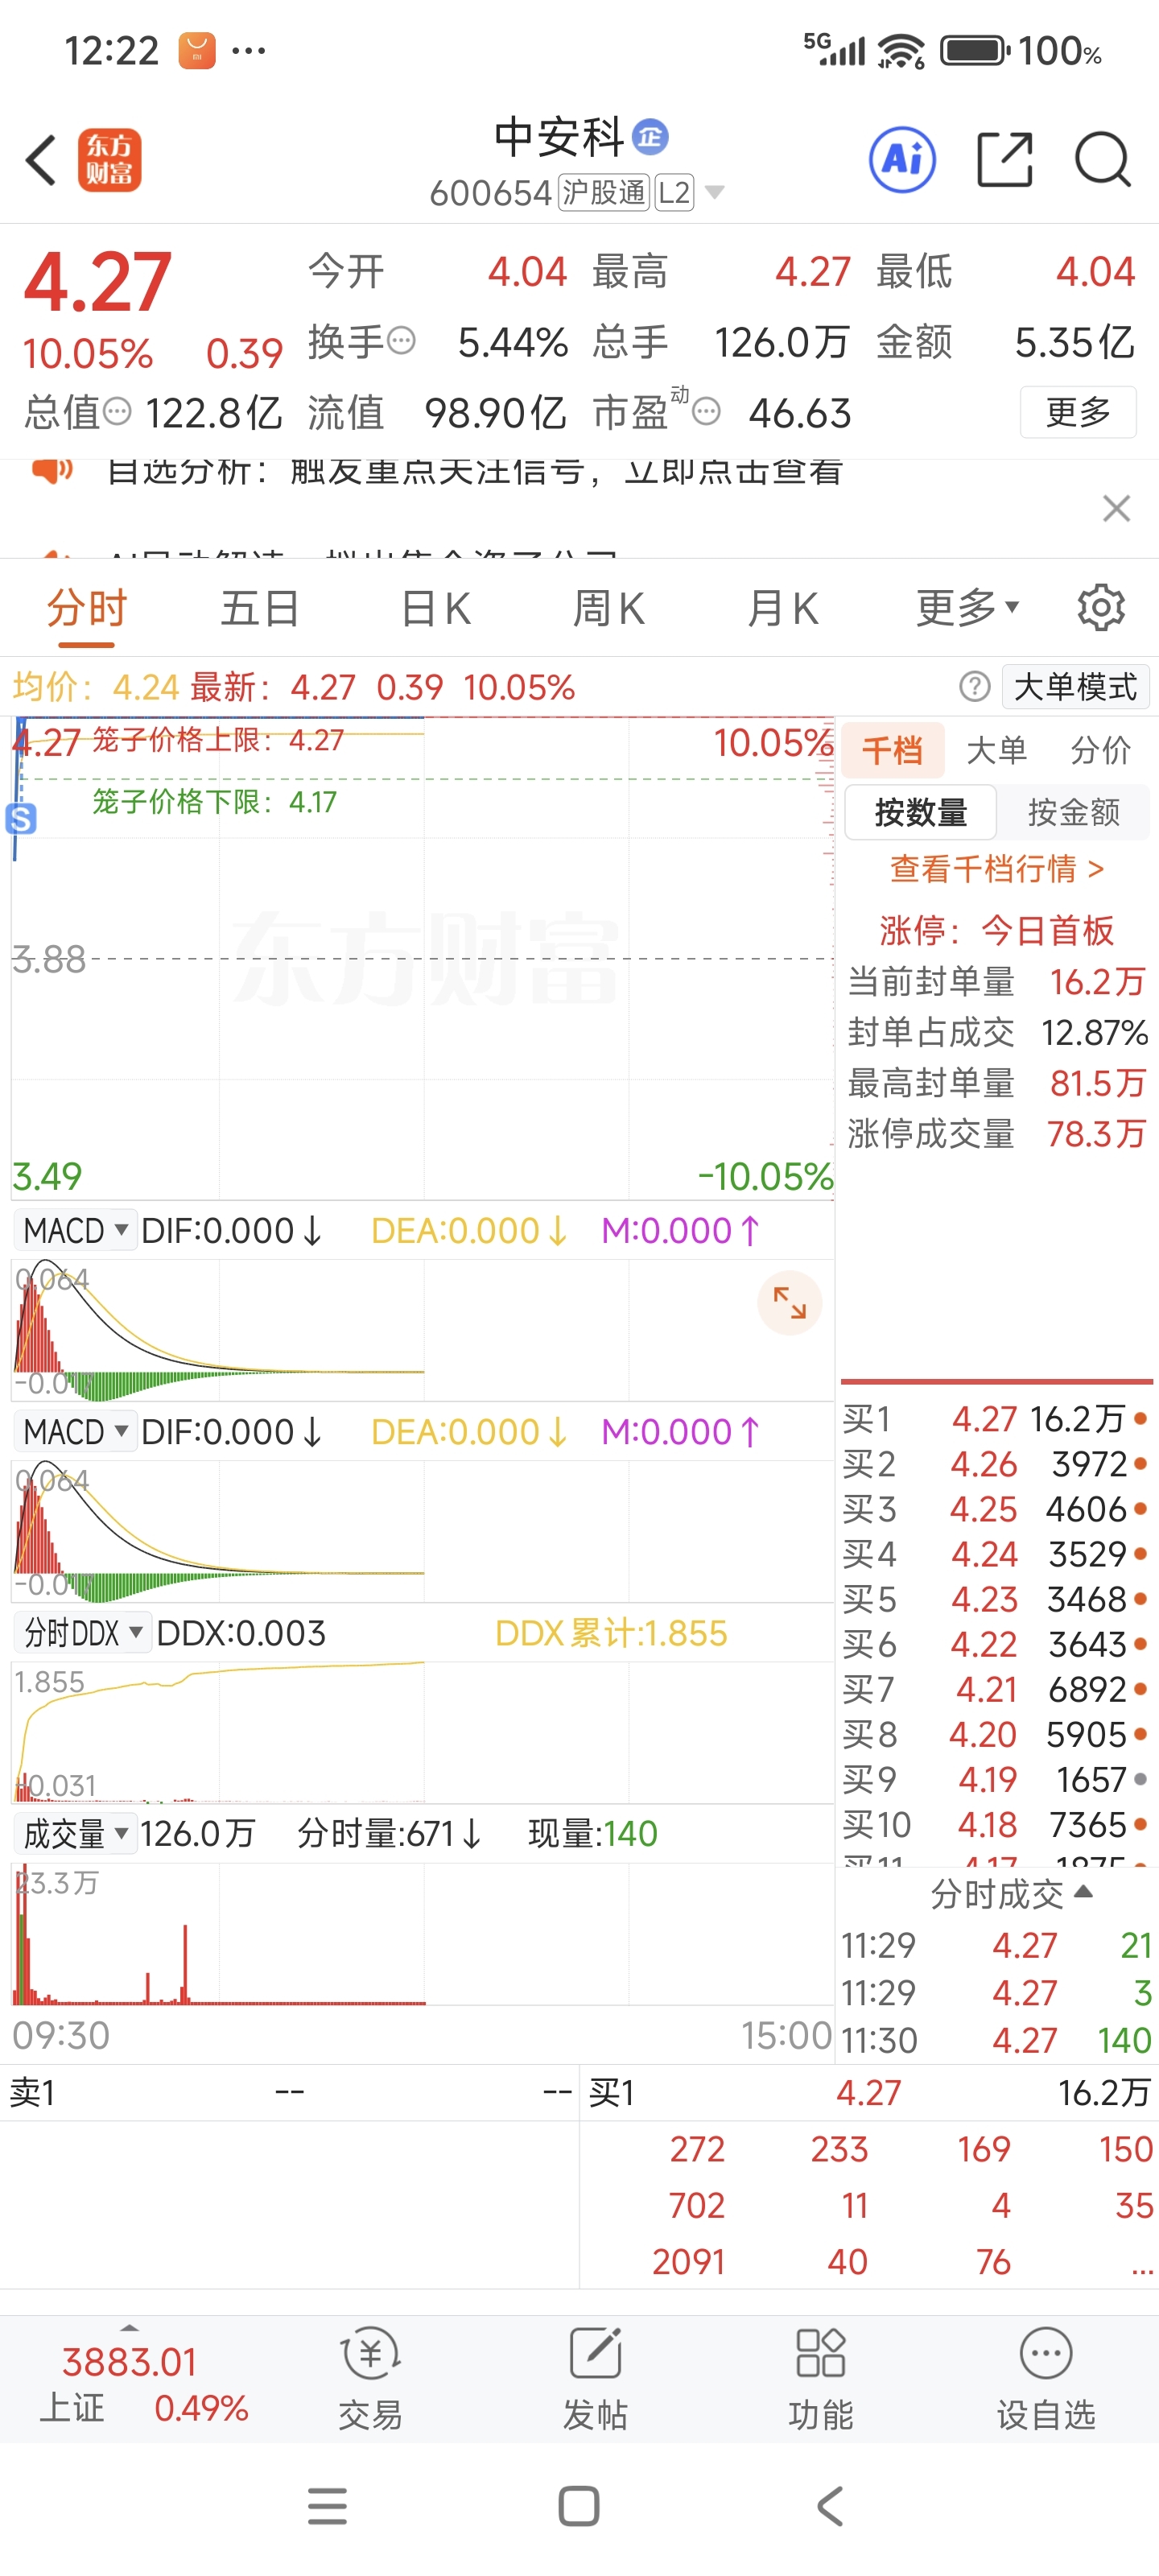Tap the 买1 4.27 order row
The height and width of the screenshot is (2576, 1159).
pyautogui.click(x=995, y=1418)
